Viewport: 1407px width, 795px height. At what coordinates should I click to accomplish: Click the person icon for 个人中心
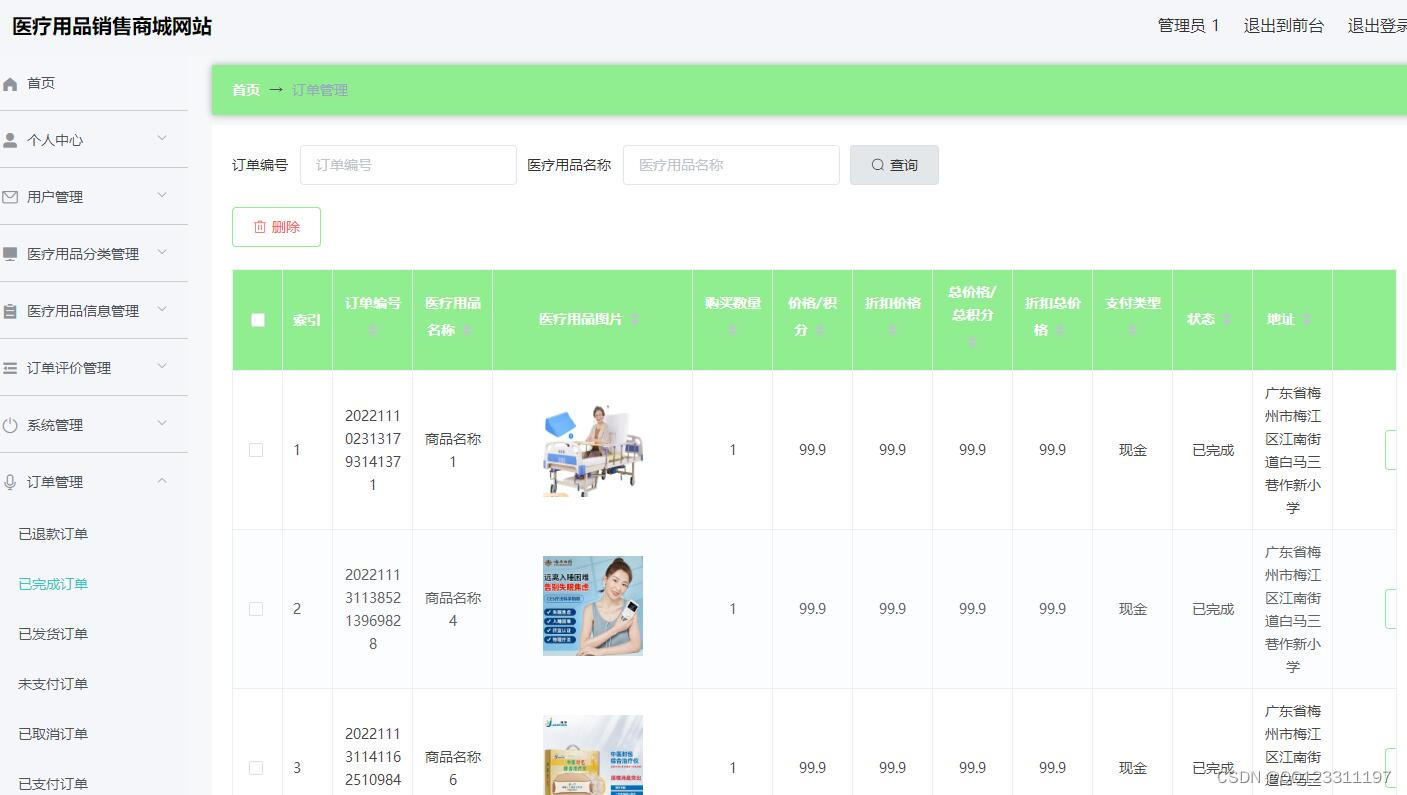10,141
